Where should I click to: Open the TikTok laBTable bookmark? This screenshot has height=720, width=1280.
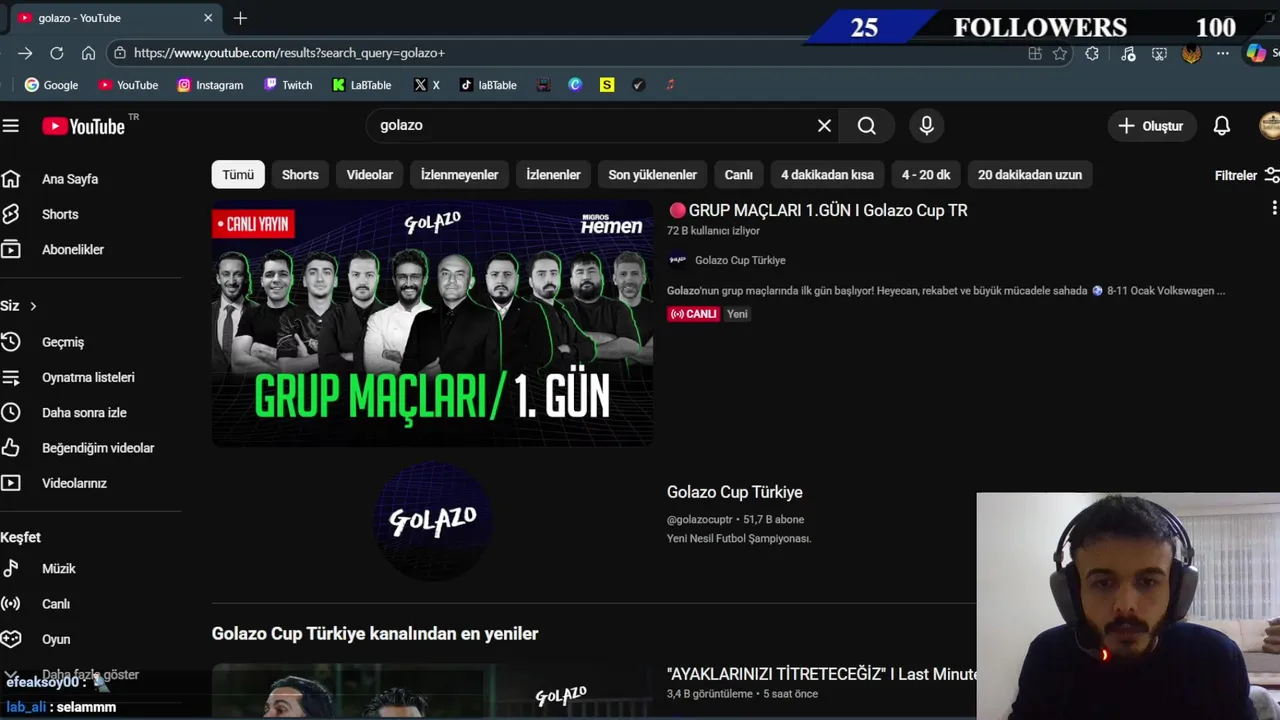pyautogui.click(x=488, y=85)
